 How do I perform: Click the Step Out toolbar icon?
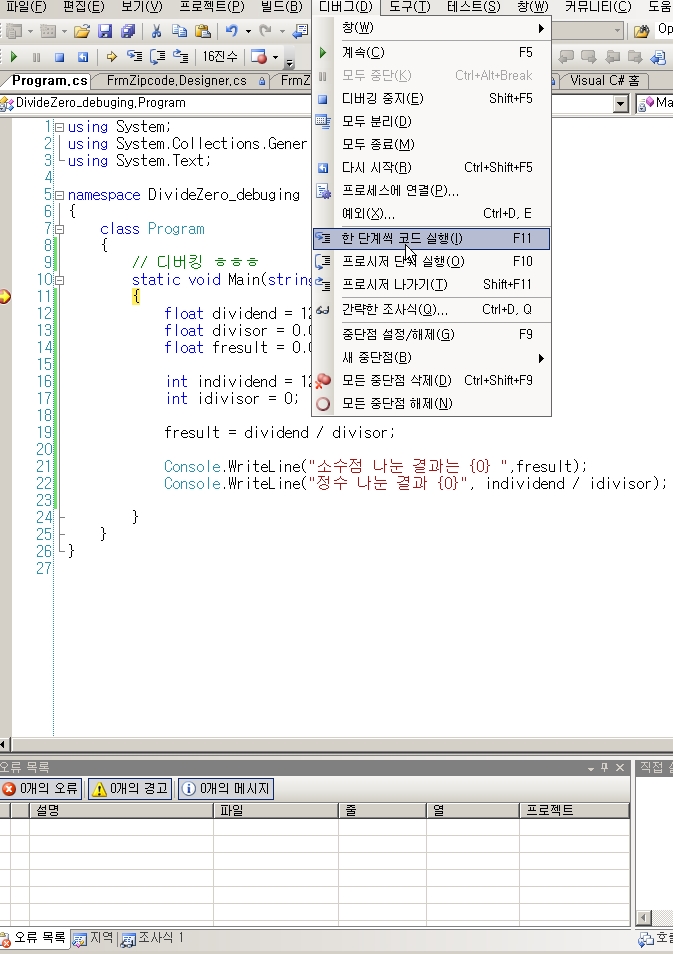tap(180, 57)
